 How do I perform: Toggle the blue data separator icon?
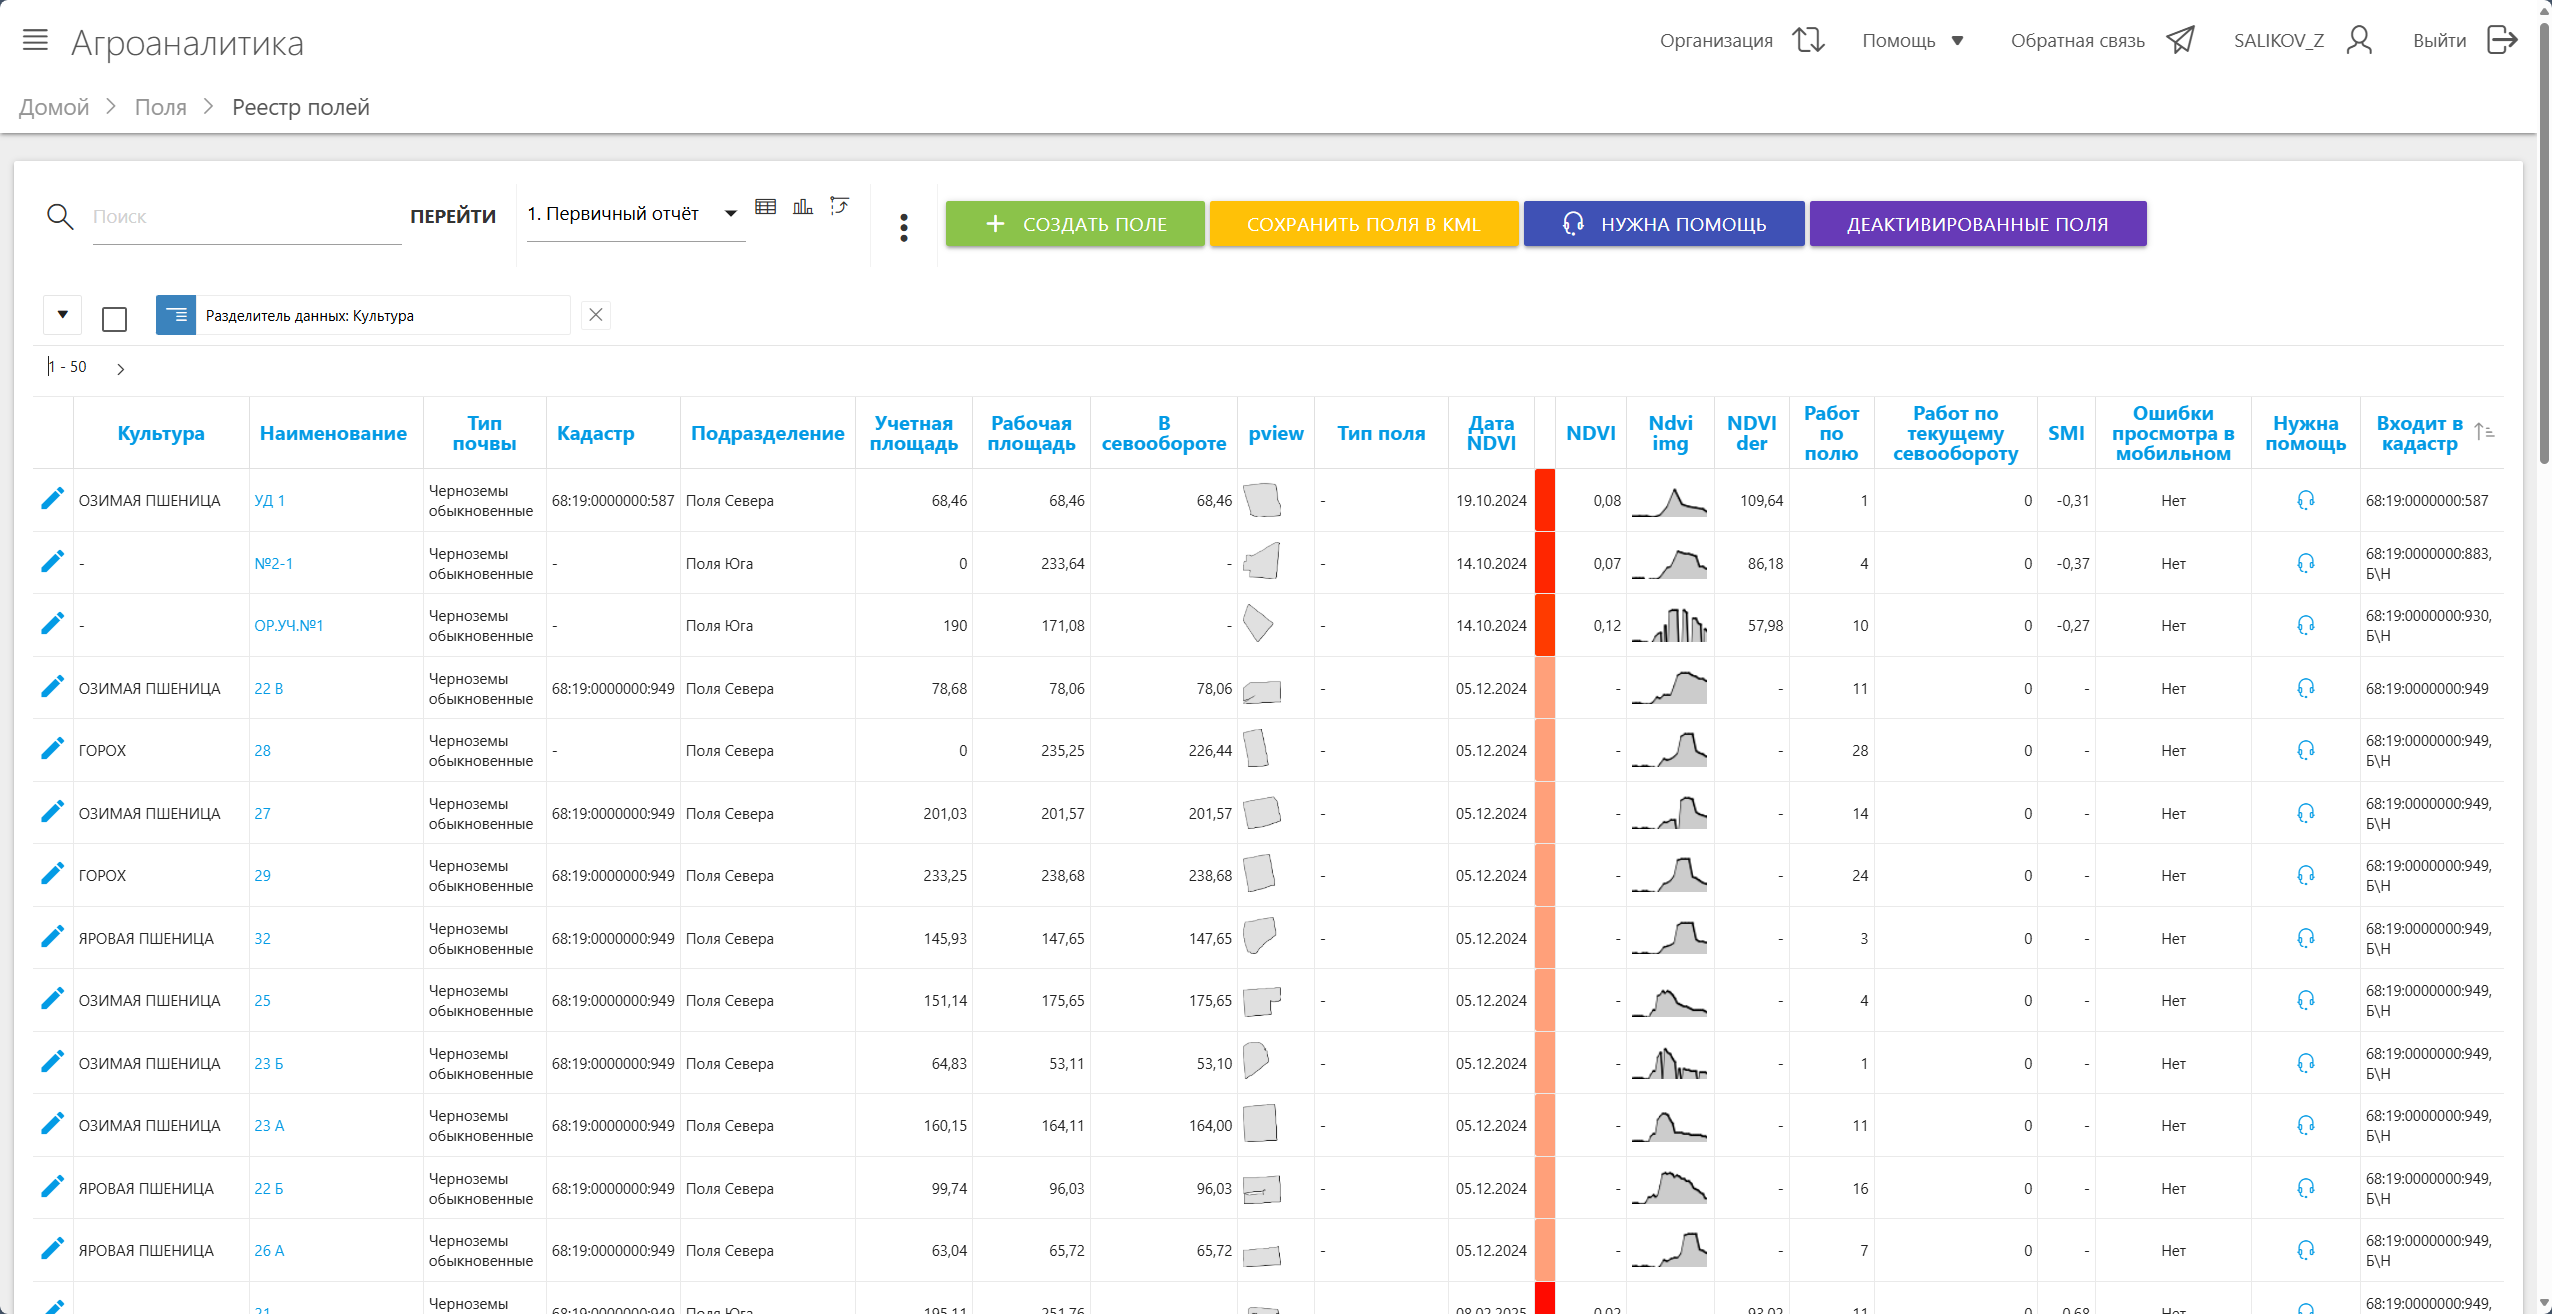(x=176, y=315)
